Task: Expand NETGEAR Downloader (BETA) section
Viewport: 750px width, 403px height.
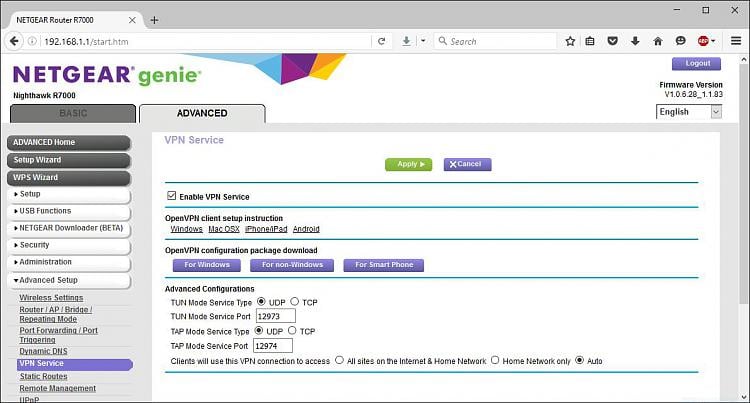Action: pos(68,229)
